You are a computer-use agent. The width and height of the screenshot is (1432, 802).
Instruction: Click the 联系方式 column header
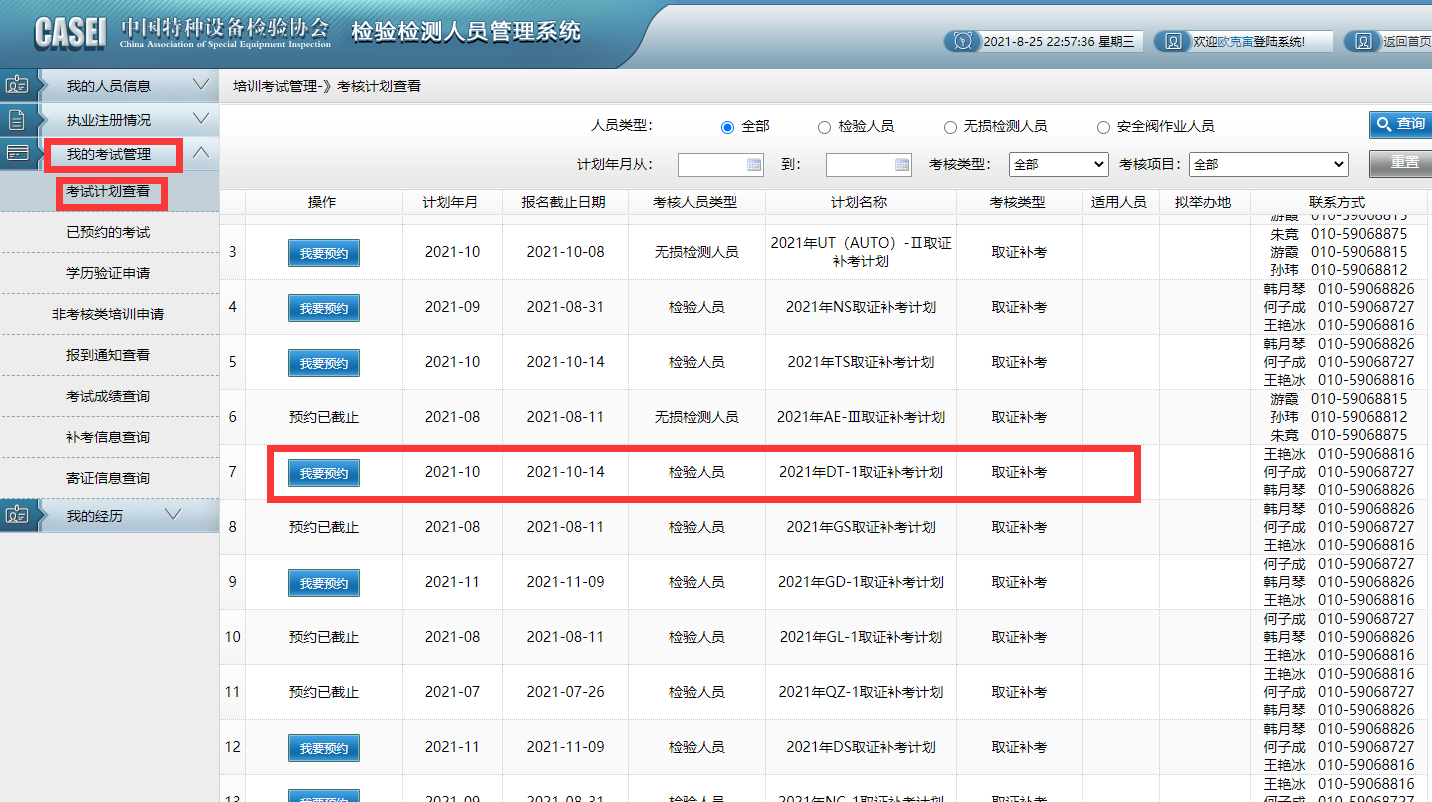[1336, 202]
